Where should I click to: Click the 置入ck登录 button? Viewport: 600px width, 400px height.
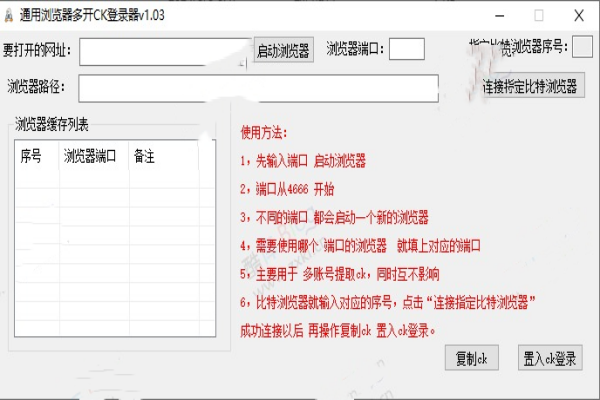tap(551, 357)
